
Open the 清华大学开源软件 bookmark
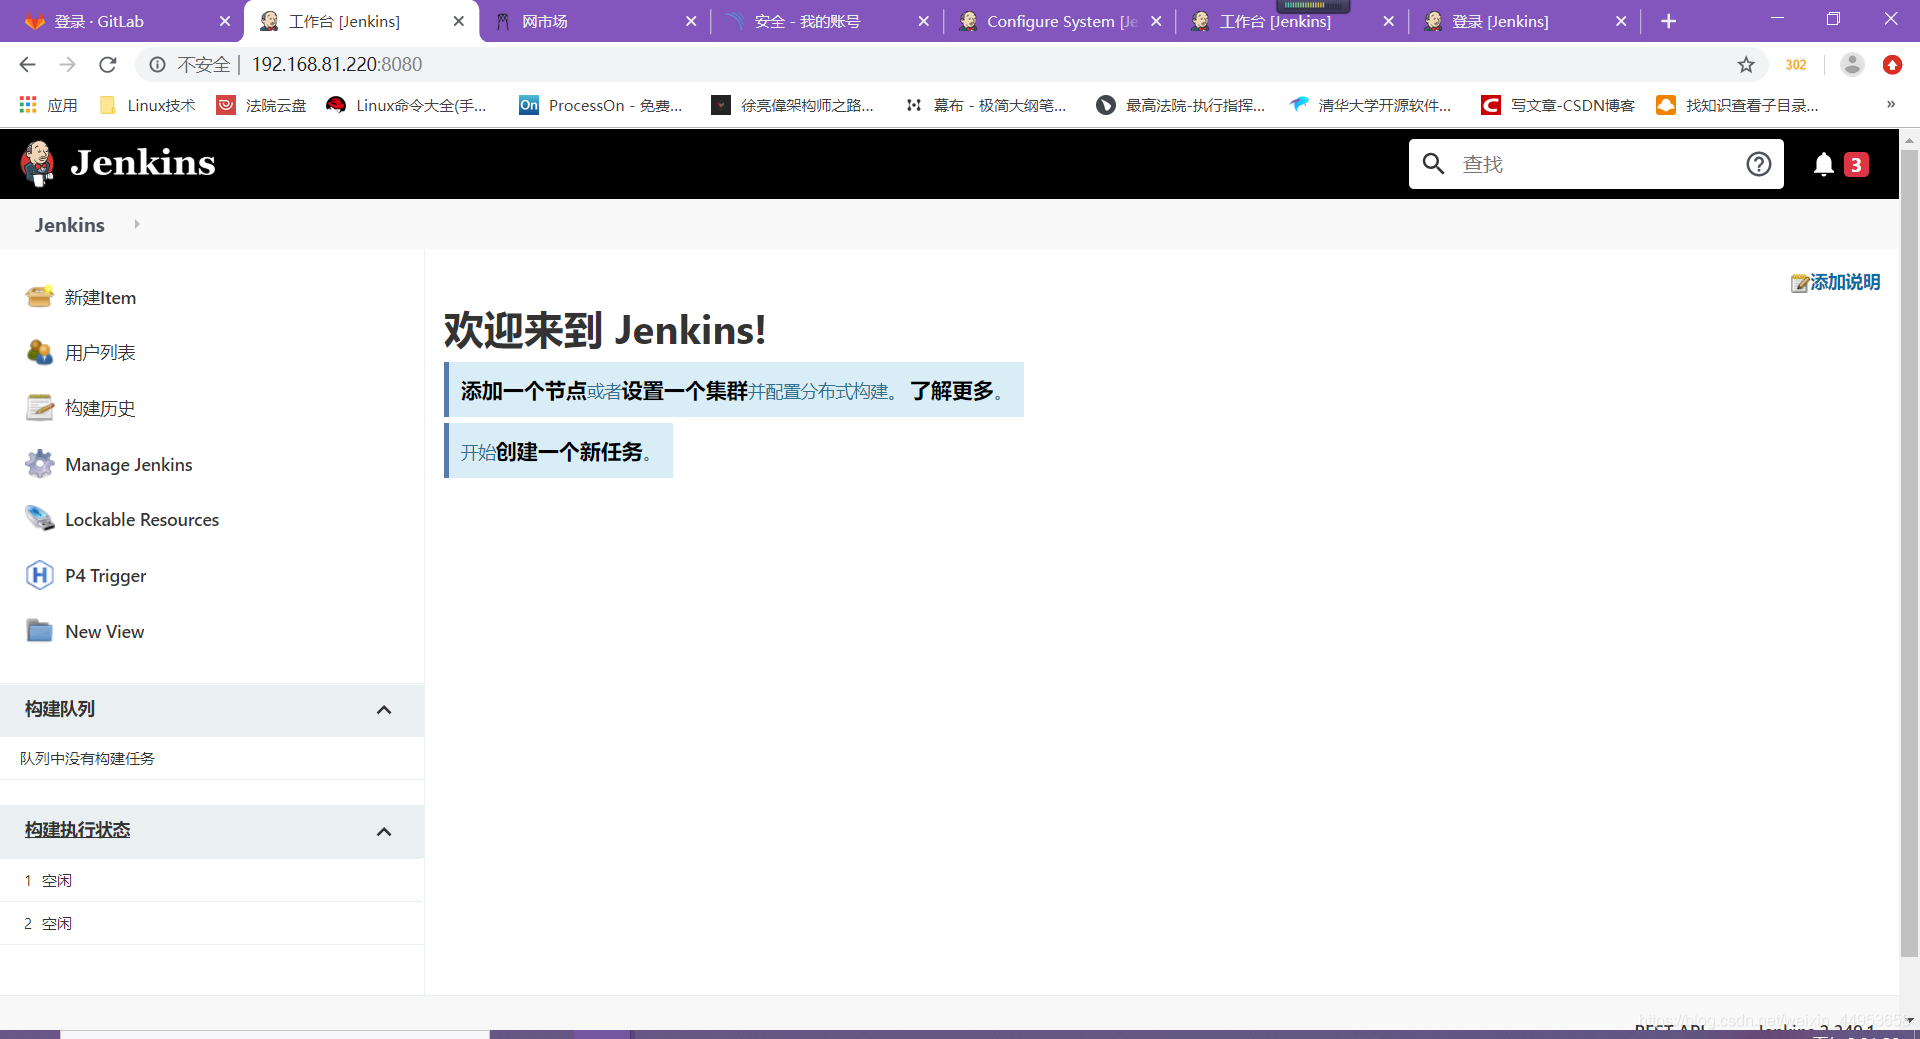[x=1371, y=105]
